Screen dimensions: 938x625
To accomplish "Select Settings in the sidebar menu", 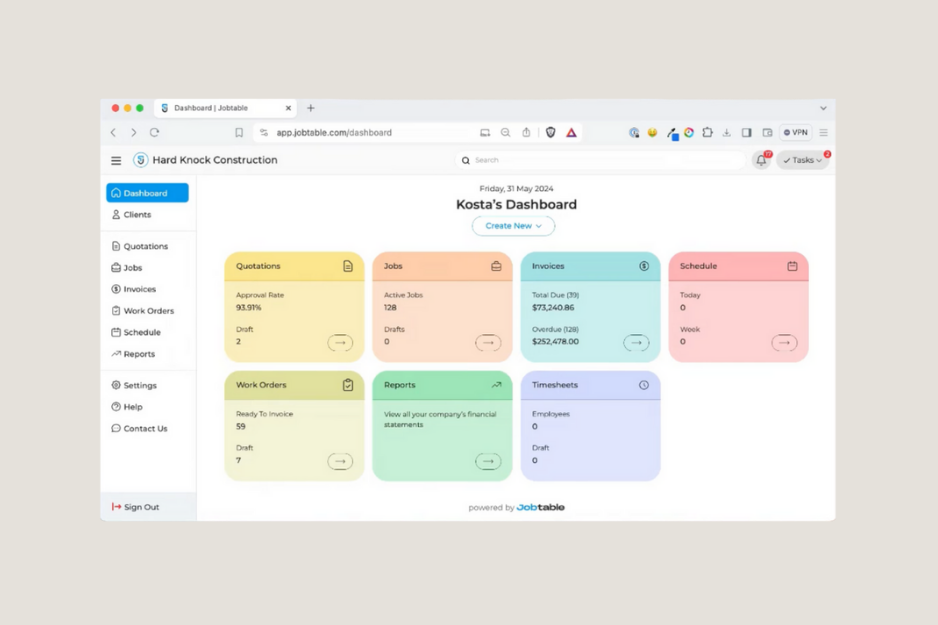I will tap(135, 385).
